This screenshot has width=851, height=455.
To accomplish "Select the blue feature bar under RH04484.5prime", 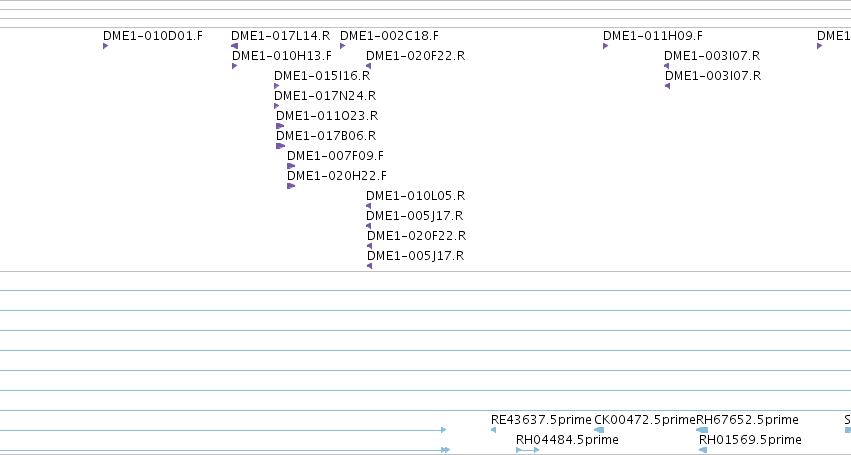I will tap(528, 450).
